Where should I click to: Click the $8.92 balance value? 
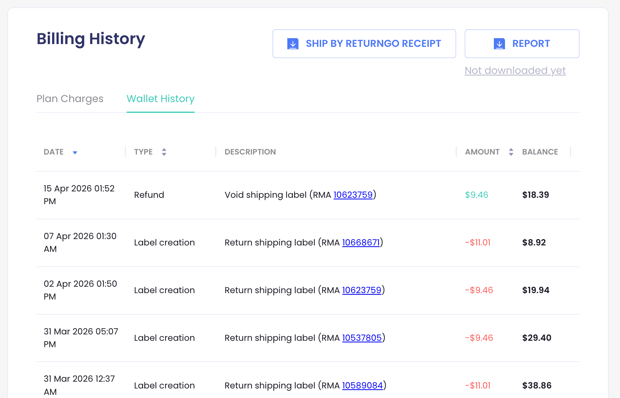[534, 242]
